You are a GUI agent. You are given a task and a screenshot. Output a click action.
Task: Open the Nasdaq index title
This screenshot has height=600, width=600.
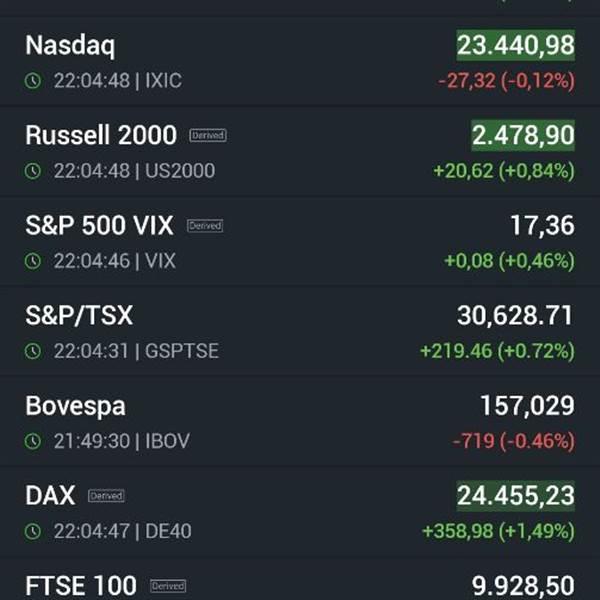(70, 45)
